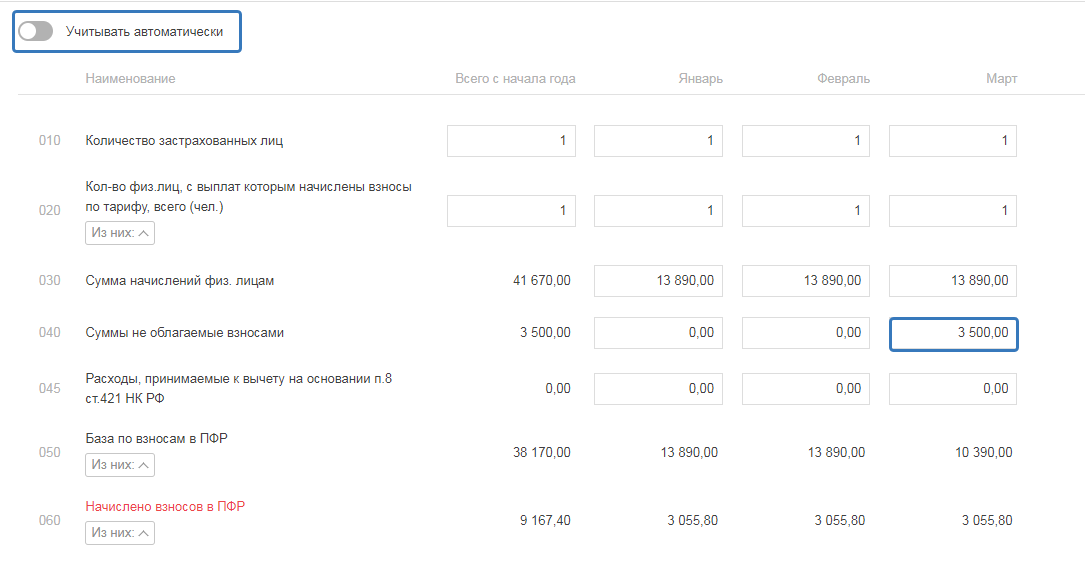Click March deductible expenses field, row 045
This screenshot has height=578, width=1085.
point(952,389)
